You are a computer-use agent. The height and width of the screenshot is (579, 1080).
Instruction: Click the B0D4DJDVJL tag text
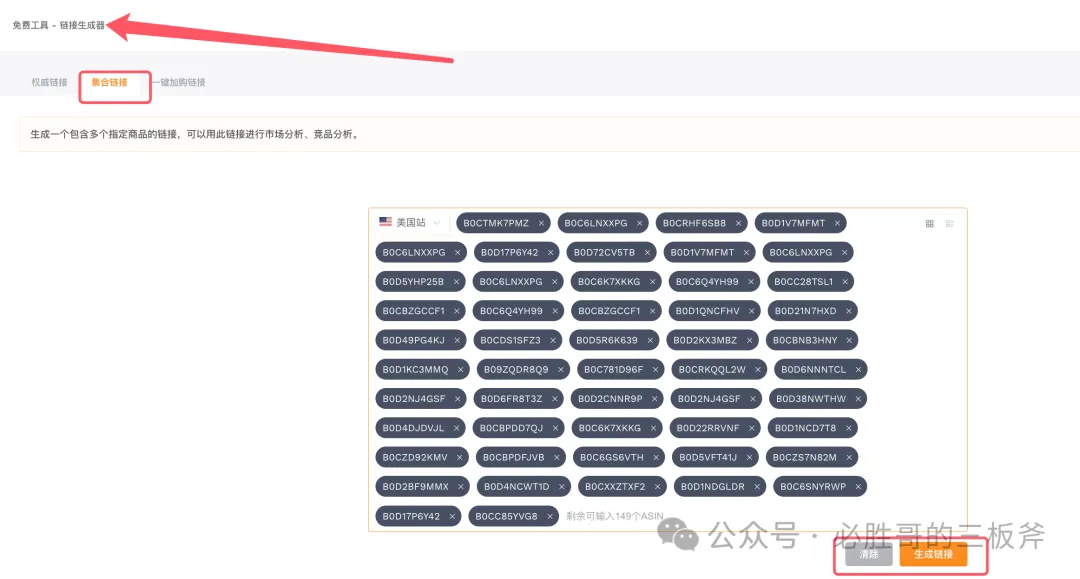(x=413, y=428)
